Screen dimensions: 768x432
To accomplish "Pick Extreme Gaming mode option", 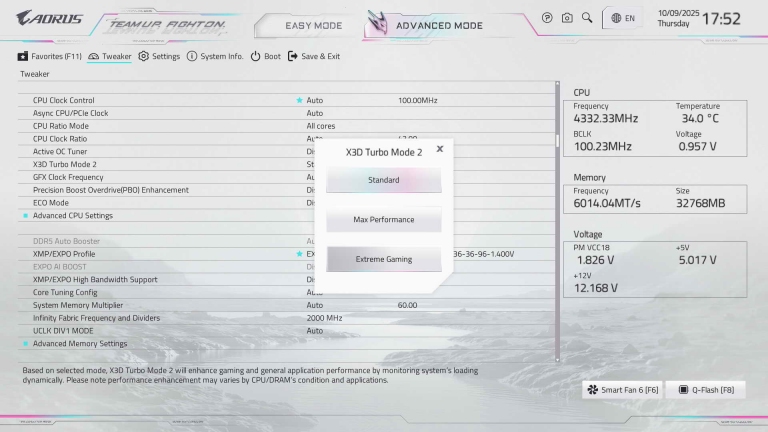I will click(383, 259).
